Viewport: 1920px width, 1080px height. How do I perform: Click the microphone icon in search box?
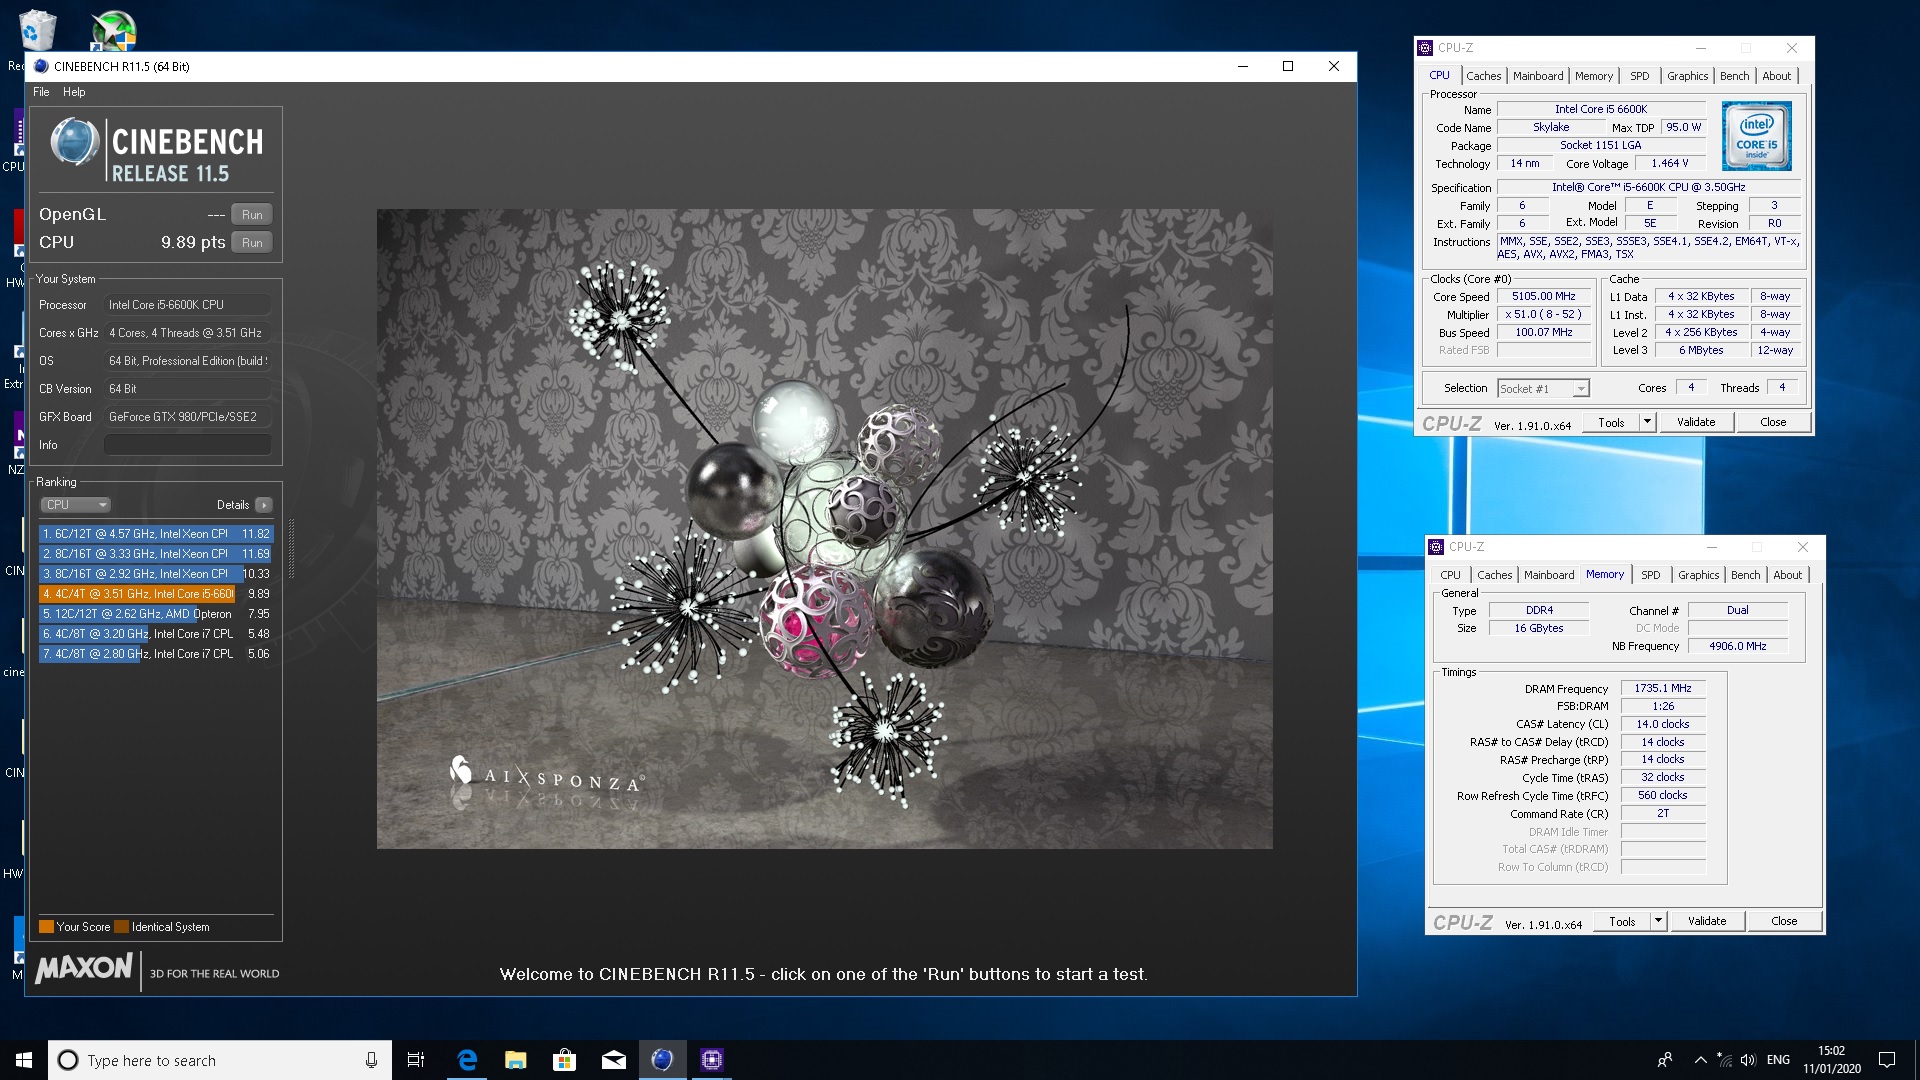click(371, 1060)
